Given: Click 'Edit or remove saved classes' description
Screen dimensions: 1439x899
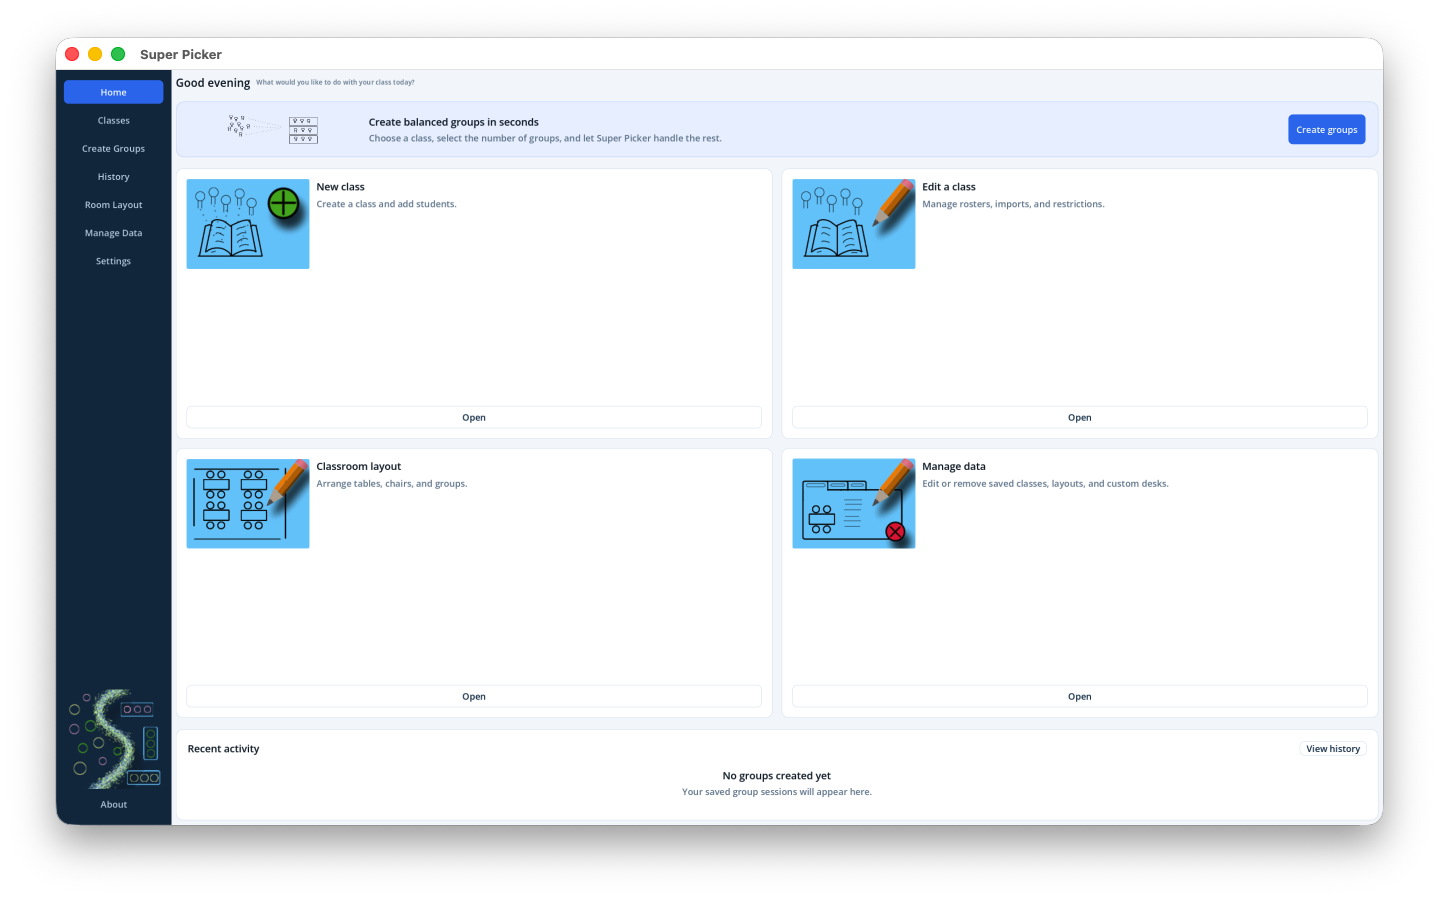Looking at the screenshot, I should (1046, 483).
